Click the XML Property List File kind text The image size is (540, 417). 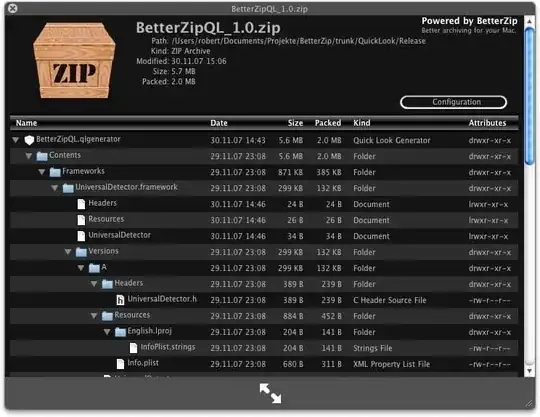[392, 364]
